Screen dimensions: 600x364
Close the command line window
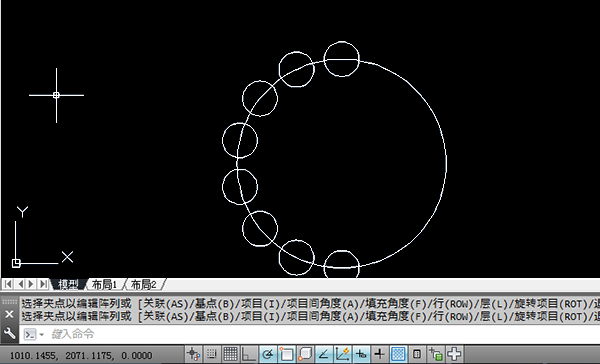pos(9,315)
